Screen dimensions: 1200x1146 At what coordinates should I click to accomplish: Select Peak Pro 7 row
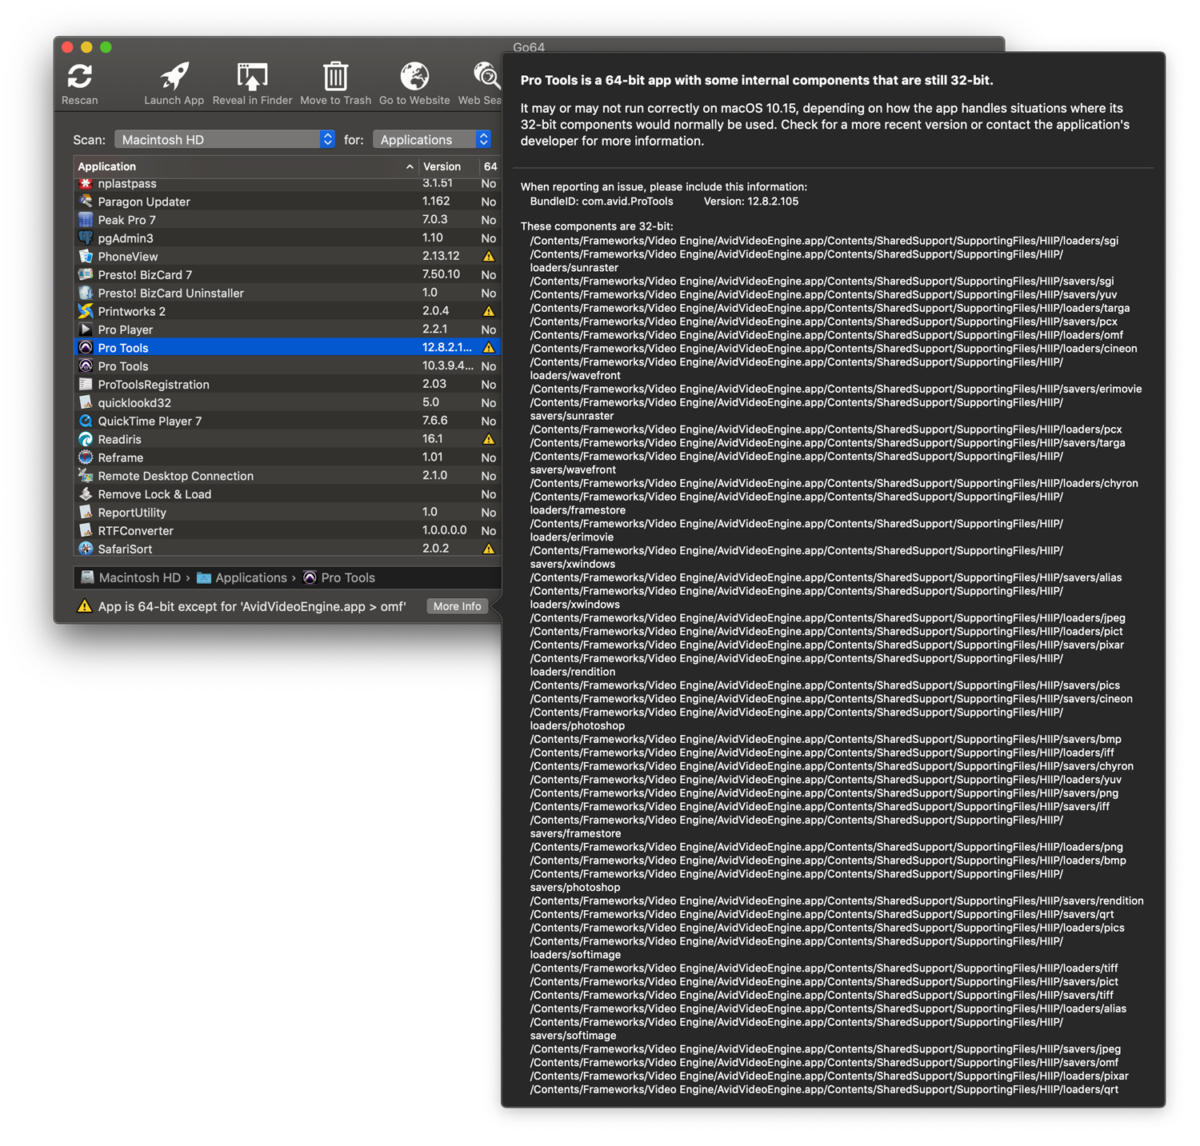point(288,220)
